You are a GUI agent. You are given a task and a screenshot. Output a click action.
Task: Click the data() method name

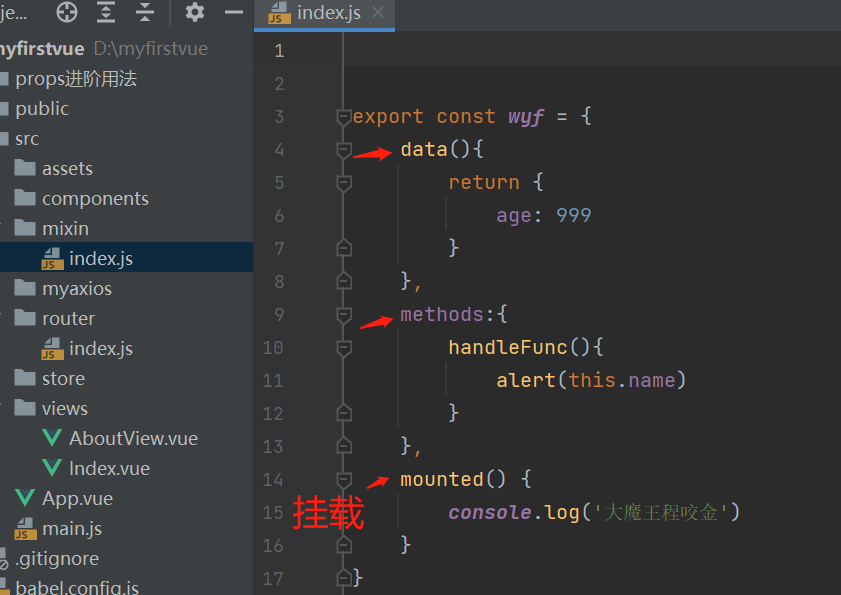(x=424, y=149)
